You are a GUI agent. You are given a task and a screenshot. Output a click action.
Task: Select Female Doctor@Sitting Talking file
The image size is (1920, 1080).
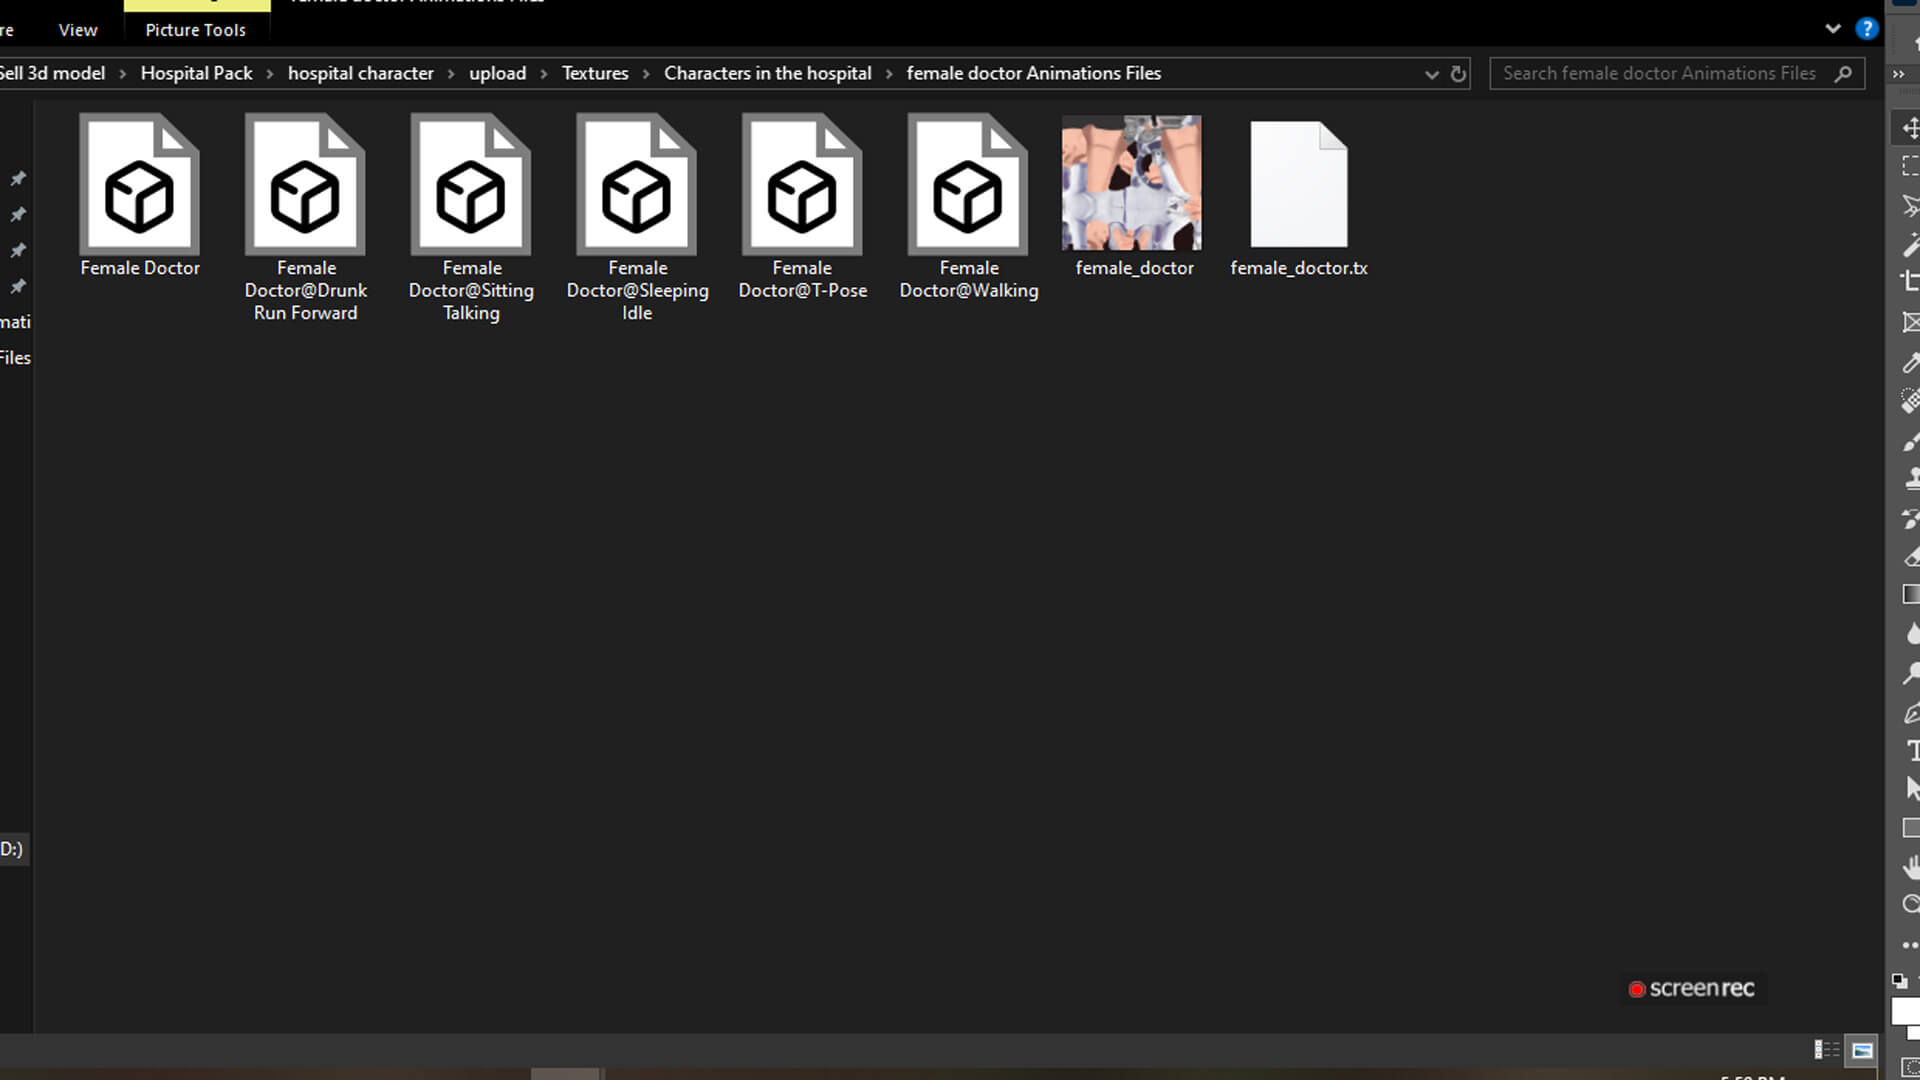click(471, 218)
